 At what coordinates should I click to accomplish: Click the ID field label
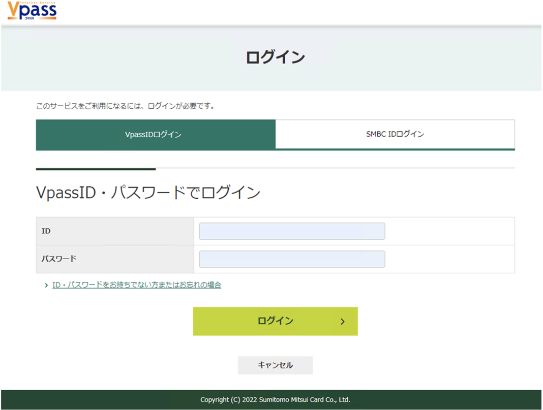coord(46,231)
